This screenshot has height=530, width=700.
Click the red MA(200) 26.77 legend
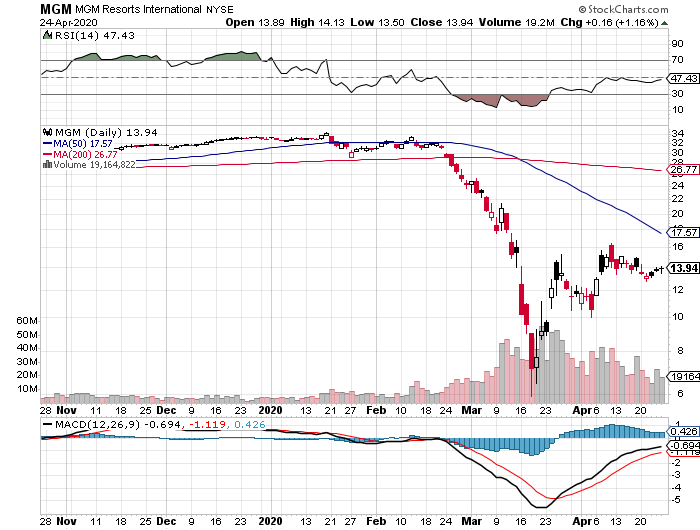coord(80,154)
